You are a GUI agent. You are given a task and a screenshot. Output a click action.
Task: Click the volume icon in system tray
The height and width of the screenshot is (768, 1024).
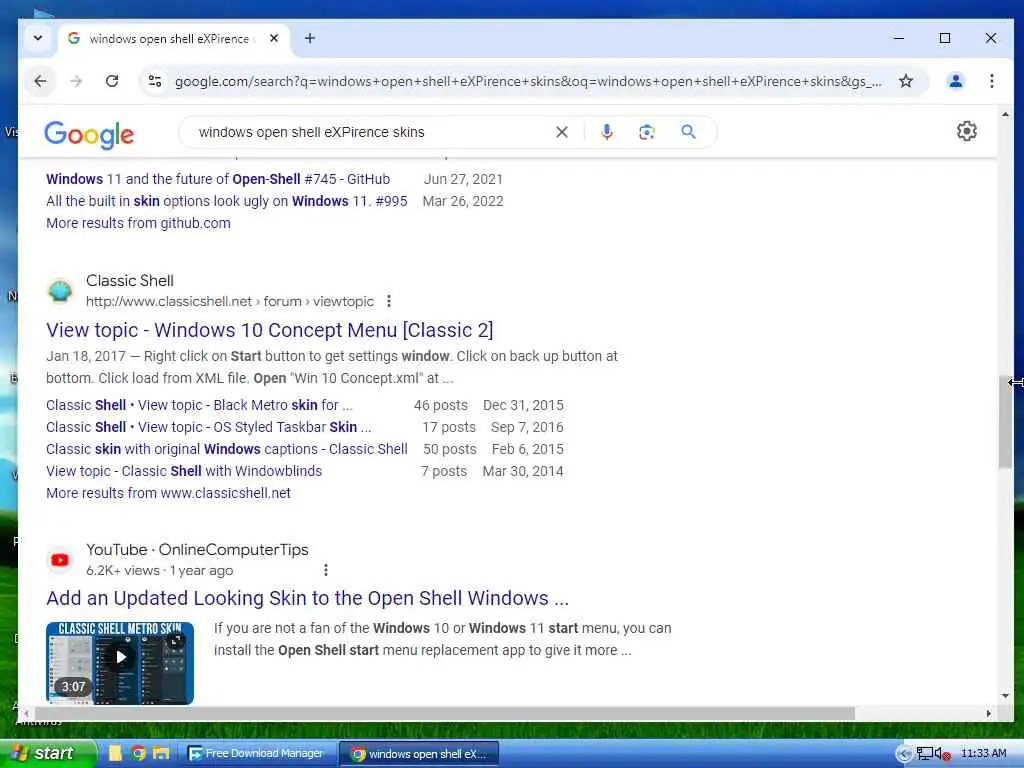tap(941, 754)
